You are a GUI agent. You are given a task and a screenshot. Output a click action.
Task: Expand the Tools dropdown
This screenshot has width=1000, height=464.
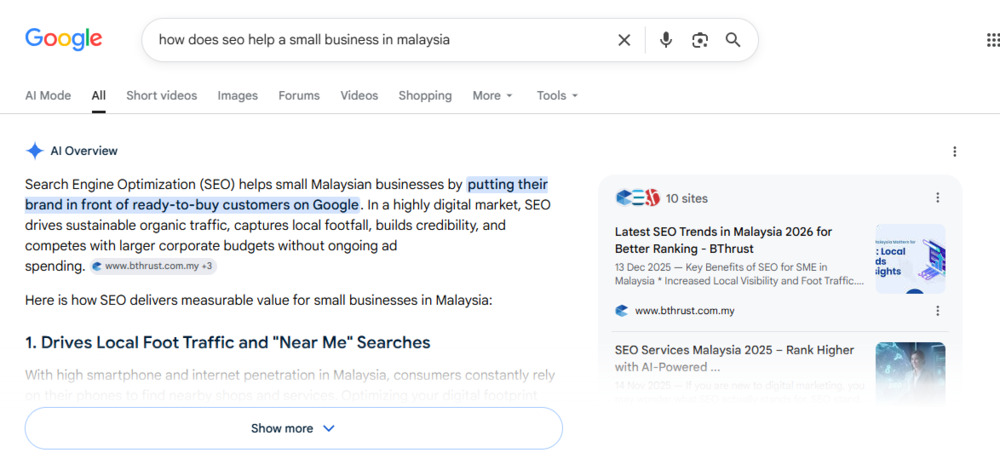point(557,96)
